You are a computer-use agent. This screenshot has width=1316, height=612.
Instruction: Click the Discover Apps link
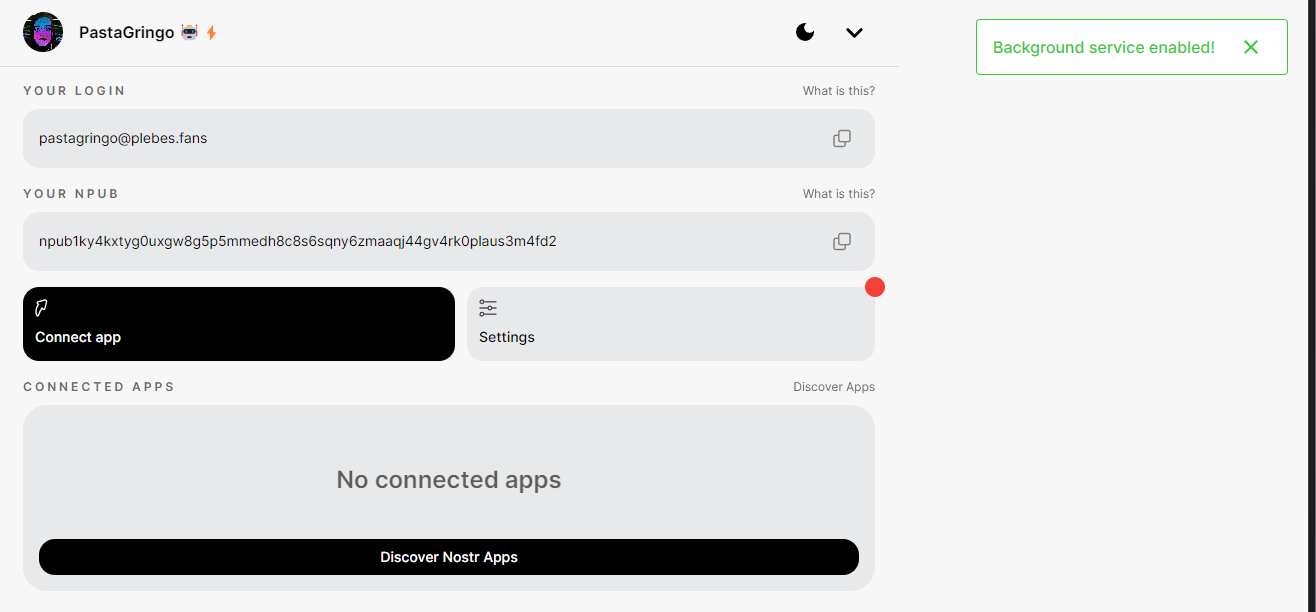point(834,387)
